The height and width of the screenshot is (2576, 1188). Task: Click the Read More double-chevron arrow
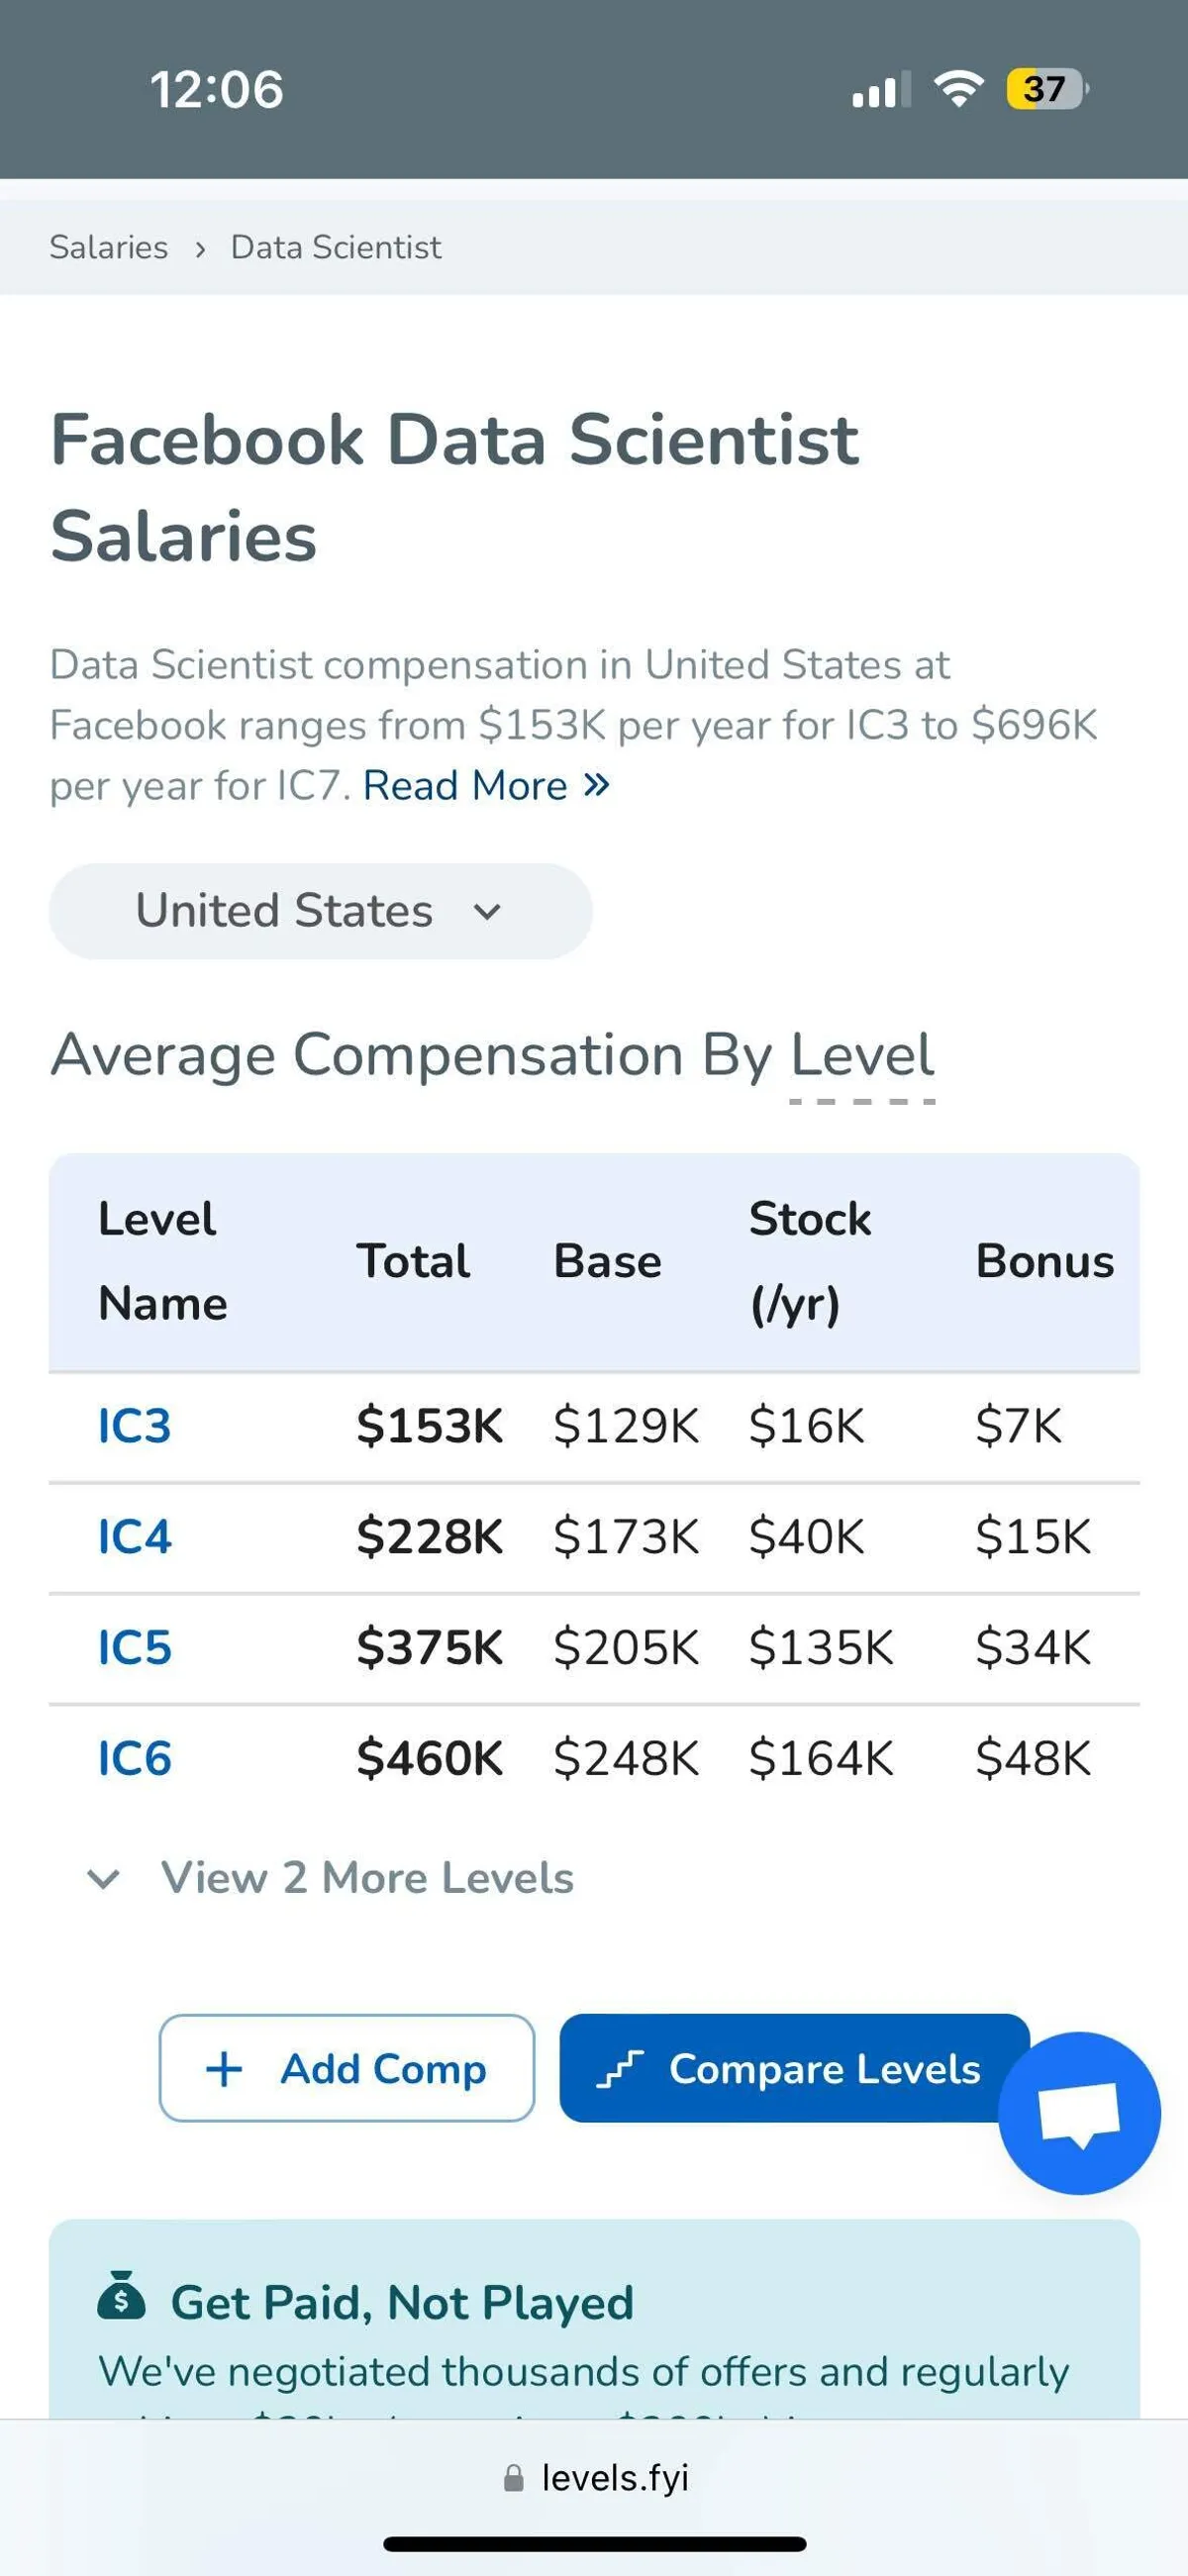click(x=597, y=785)
